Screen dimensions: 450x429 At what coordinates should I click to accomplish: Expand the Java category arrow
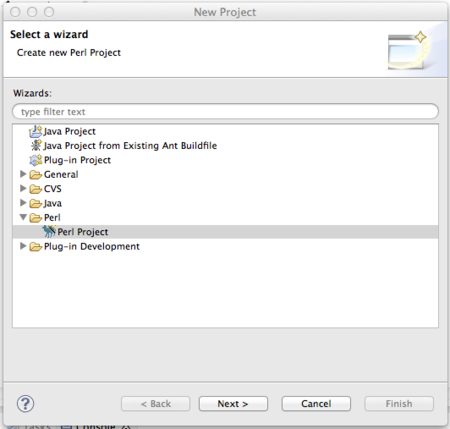[x=23, y=203]
